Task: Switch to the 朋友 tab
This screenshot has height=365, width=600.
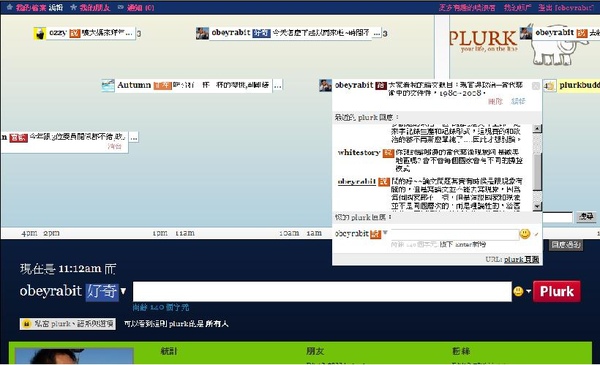Action: pos(315,351)
